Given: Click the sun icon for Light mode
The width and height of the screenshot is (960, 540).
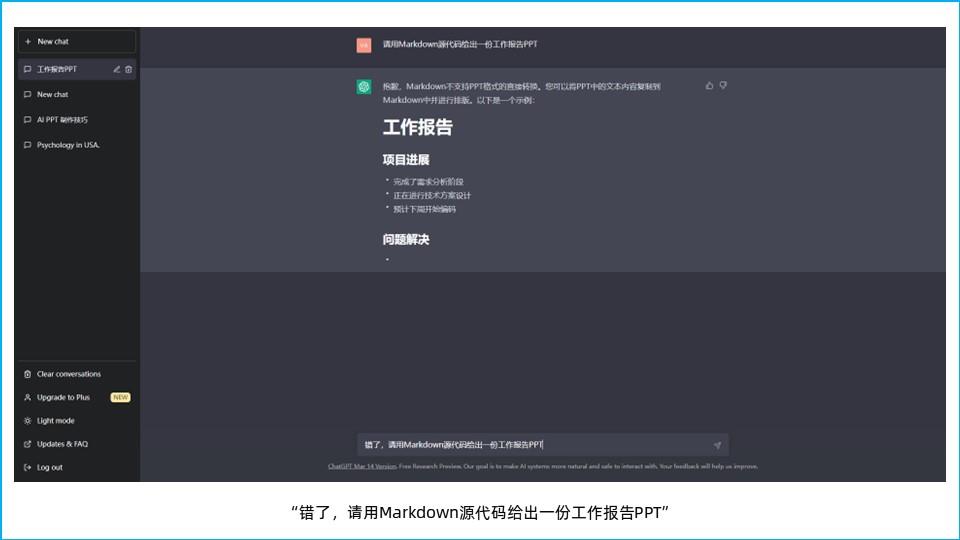Looking at the screenshot, I should pyautogui.click(x=28, y=421).
